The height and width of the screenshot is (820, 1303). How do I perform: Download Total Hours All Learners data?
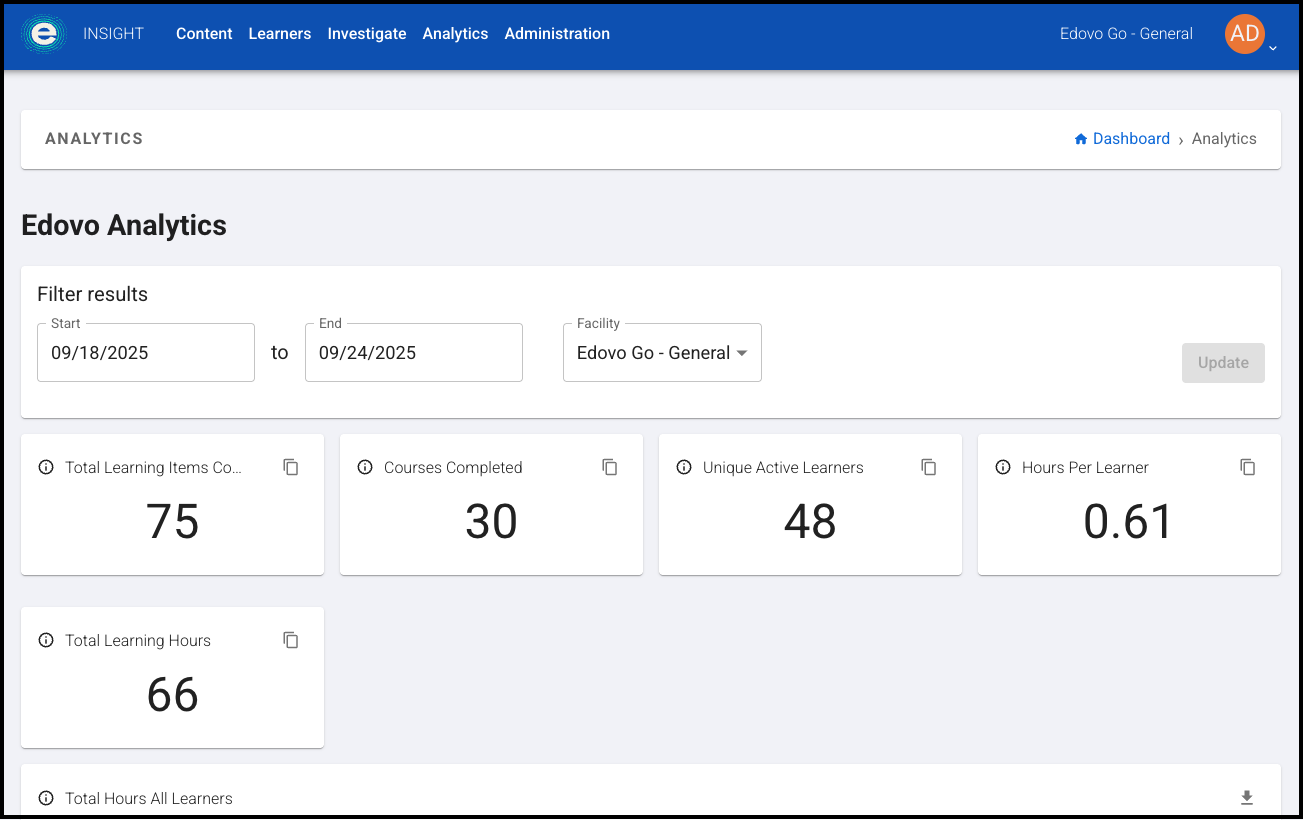(x=1247, y=798)
